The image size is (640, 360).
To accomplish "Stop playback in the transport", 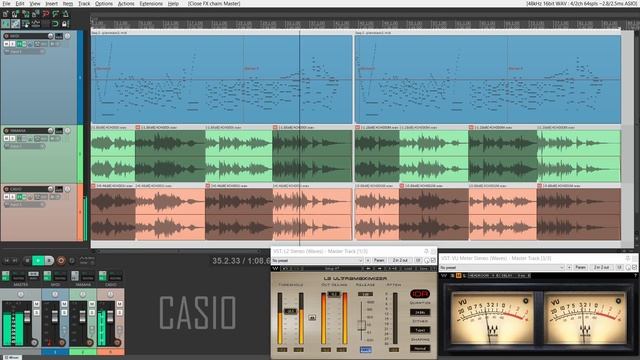I will [27, 260].
